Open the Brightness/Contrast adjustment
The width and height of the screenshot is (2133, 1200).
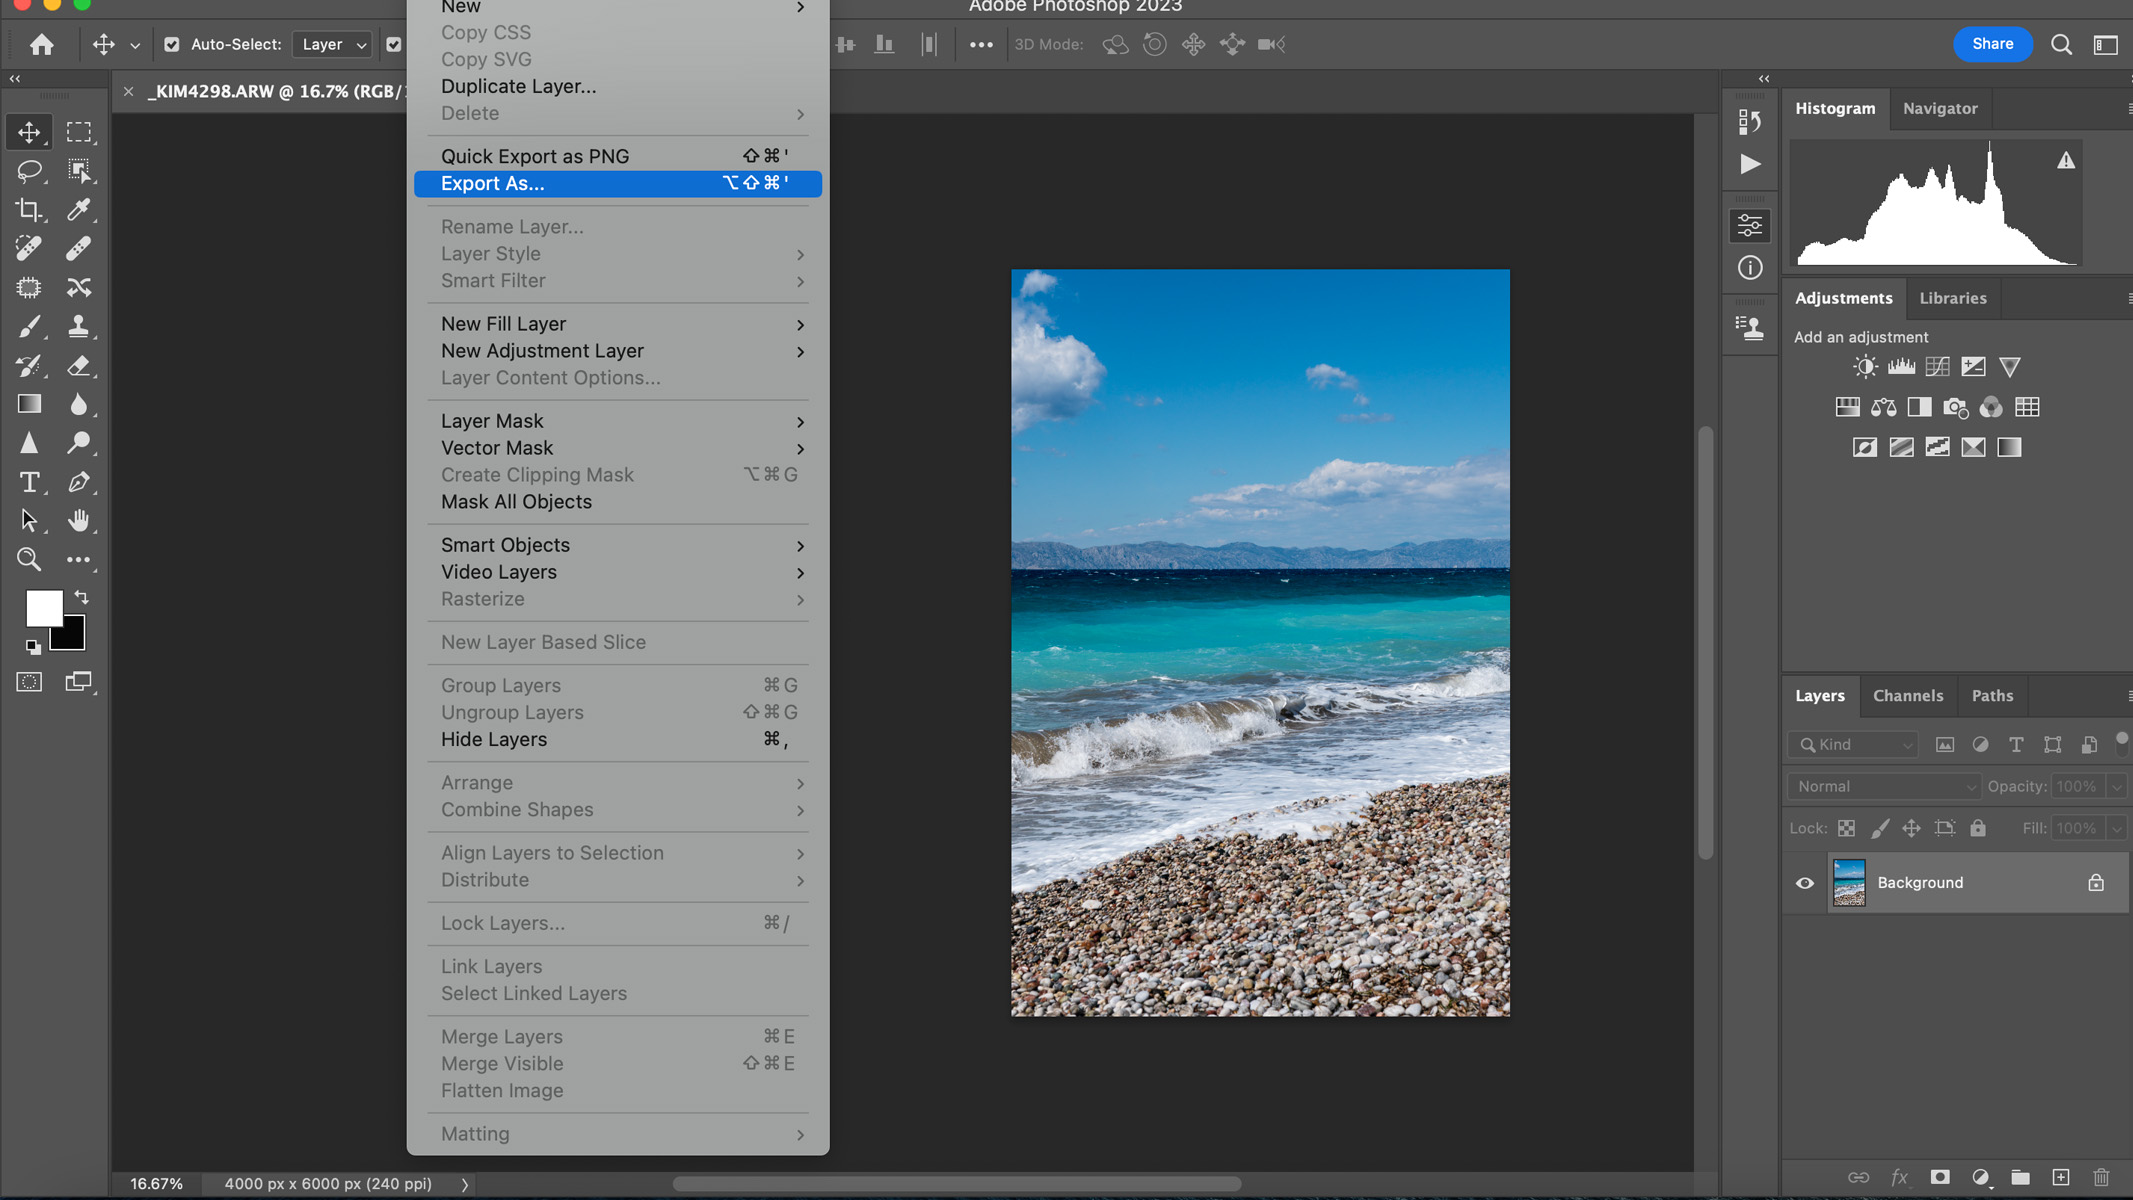[1866, 366]
